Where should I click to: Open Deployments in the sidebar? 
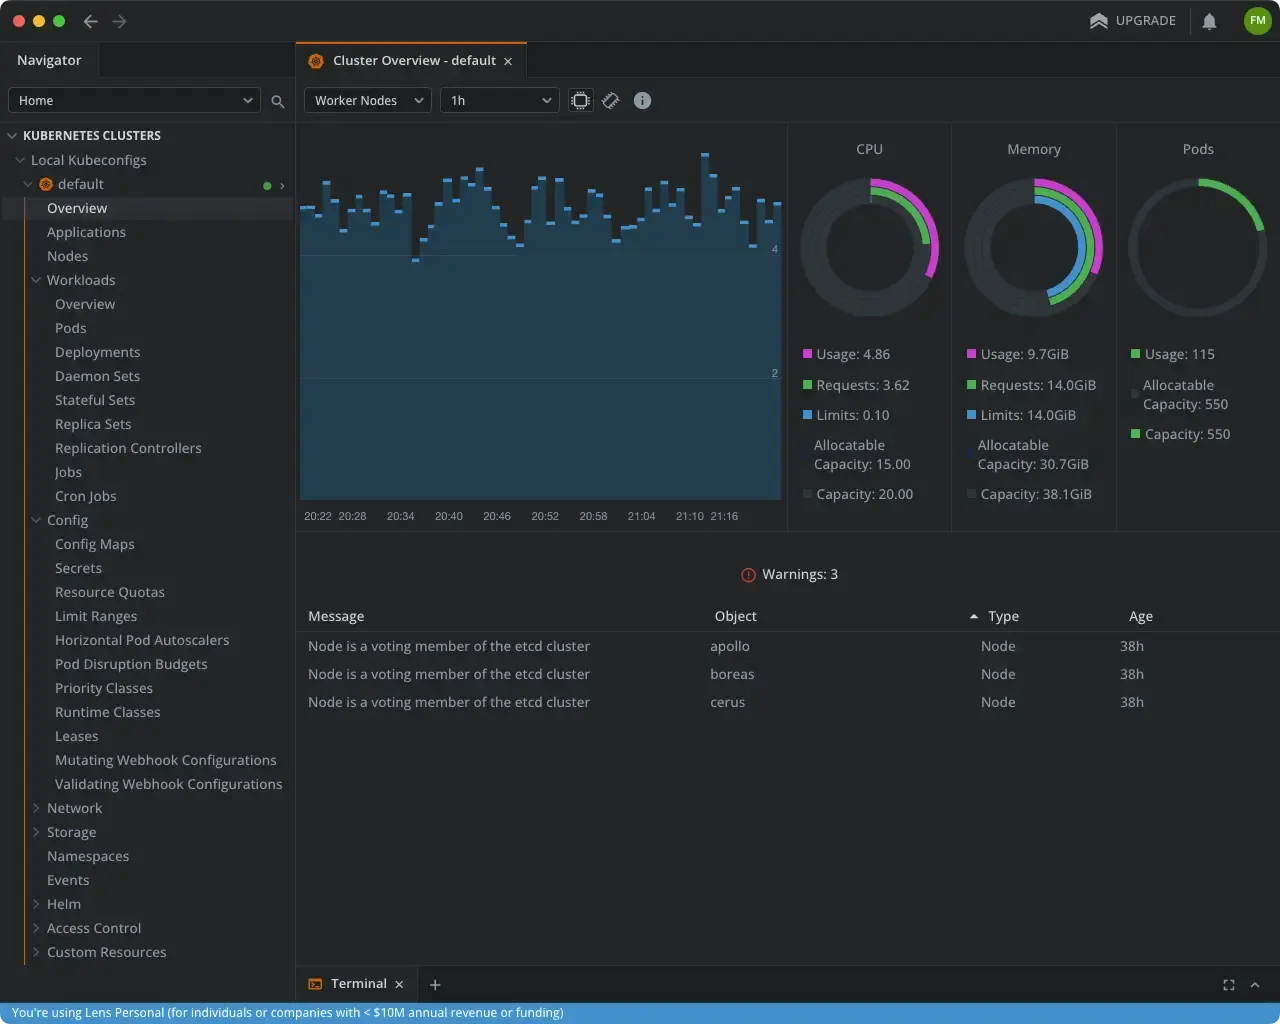[97, 353]
